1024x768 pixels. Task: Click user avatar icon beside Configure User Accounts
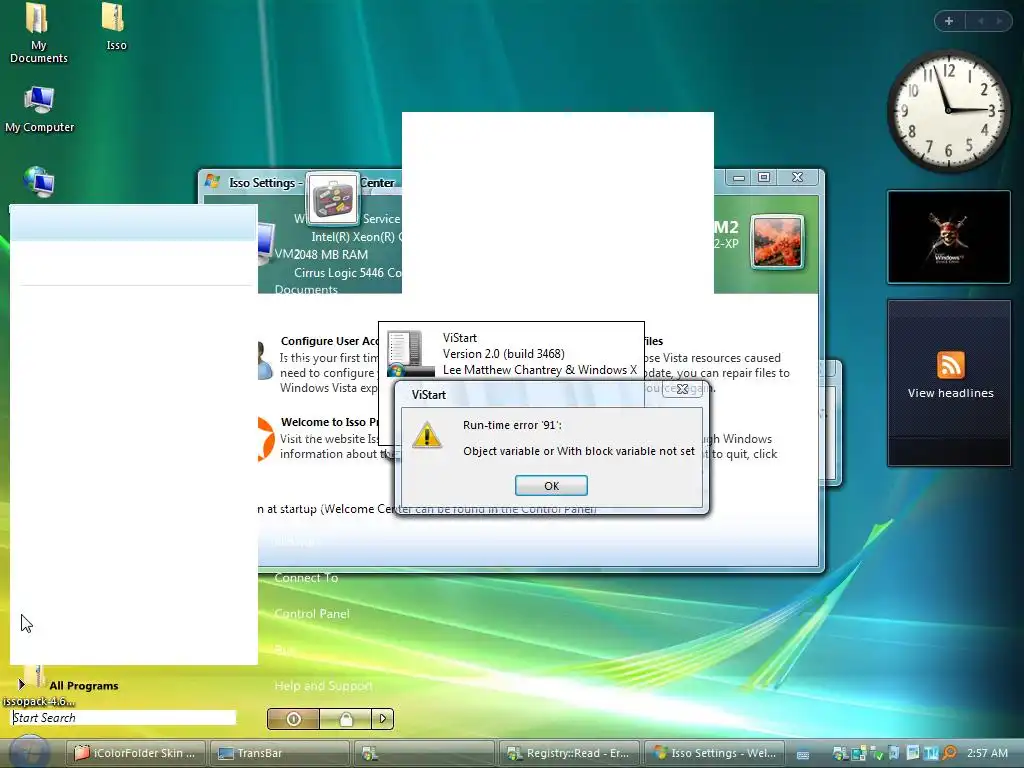(265, 360)
